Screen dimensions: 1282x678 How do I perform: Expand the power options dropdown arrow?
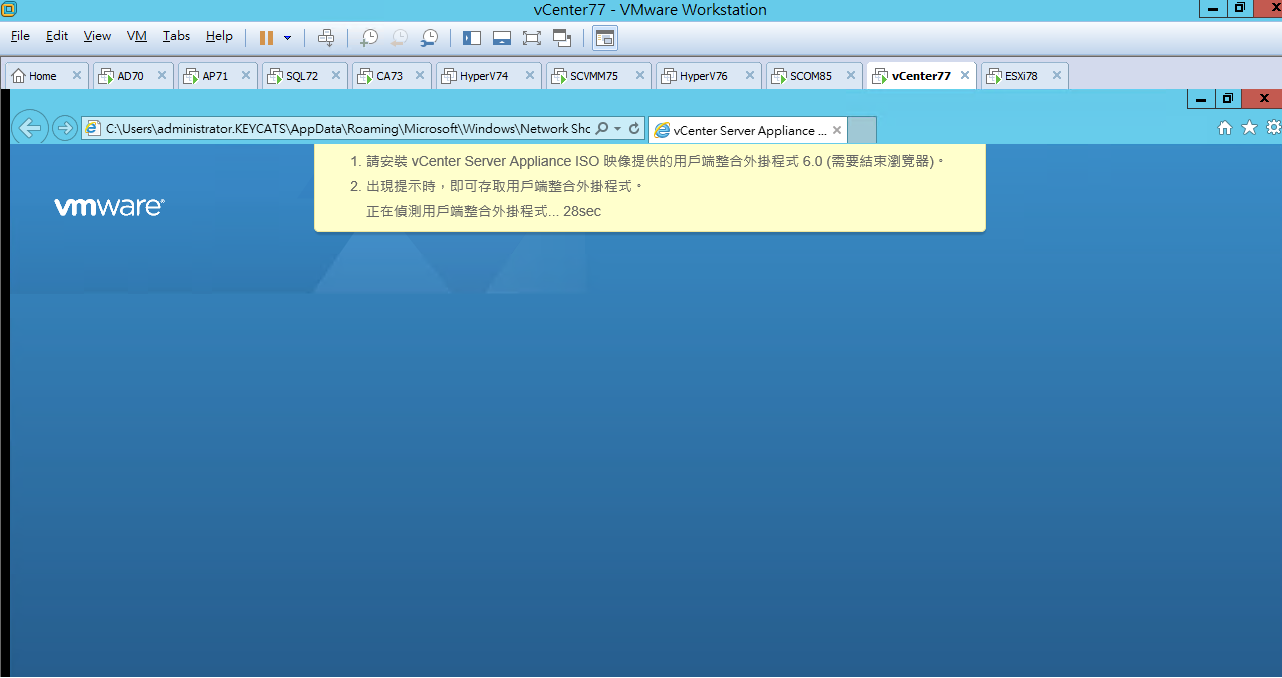[287, 38]
